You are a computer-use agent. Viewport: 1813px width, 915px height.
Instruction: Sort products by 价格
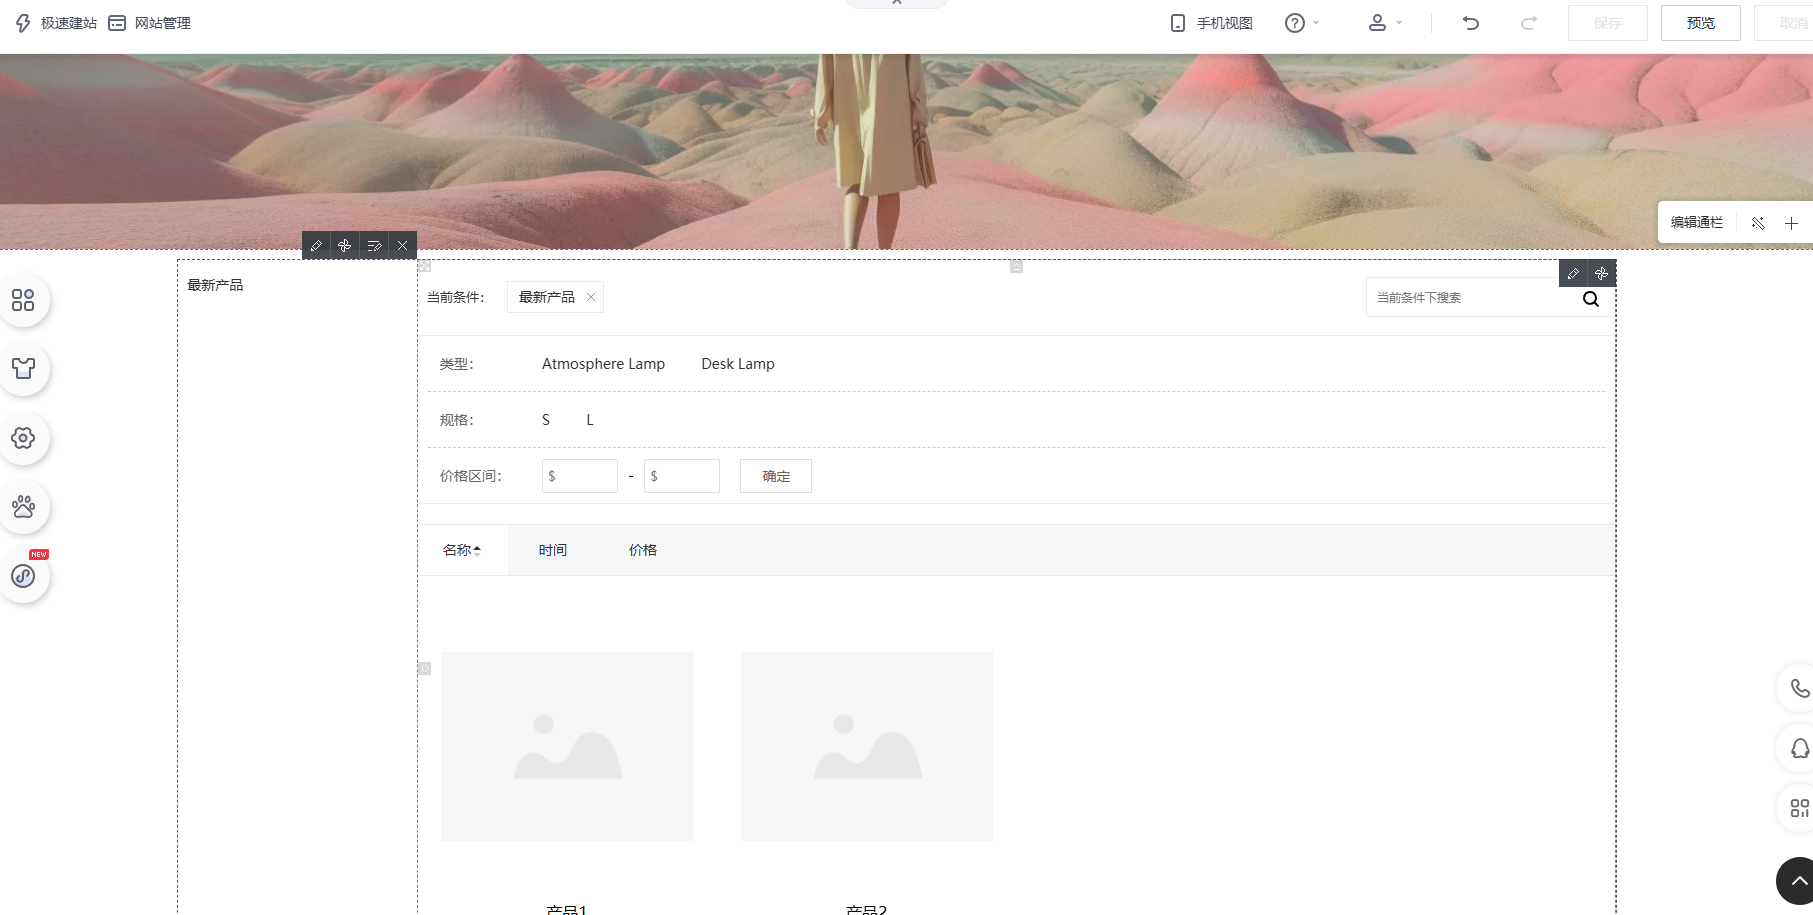pyautogui.click(x=643, y=550)
